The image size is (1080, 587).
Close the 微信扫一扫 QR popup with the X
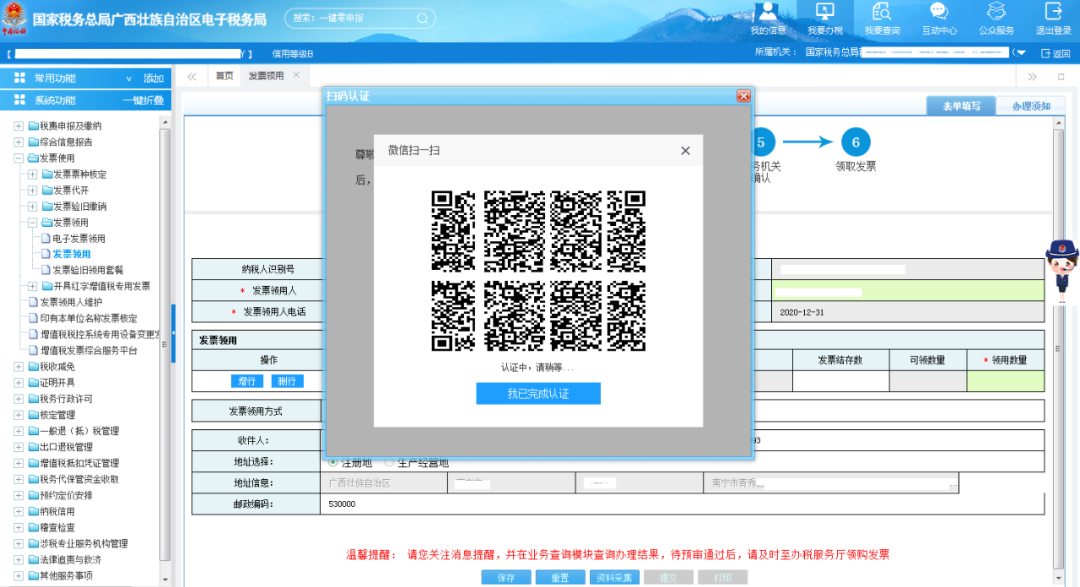tap(685, 151)
